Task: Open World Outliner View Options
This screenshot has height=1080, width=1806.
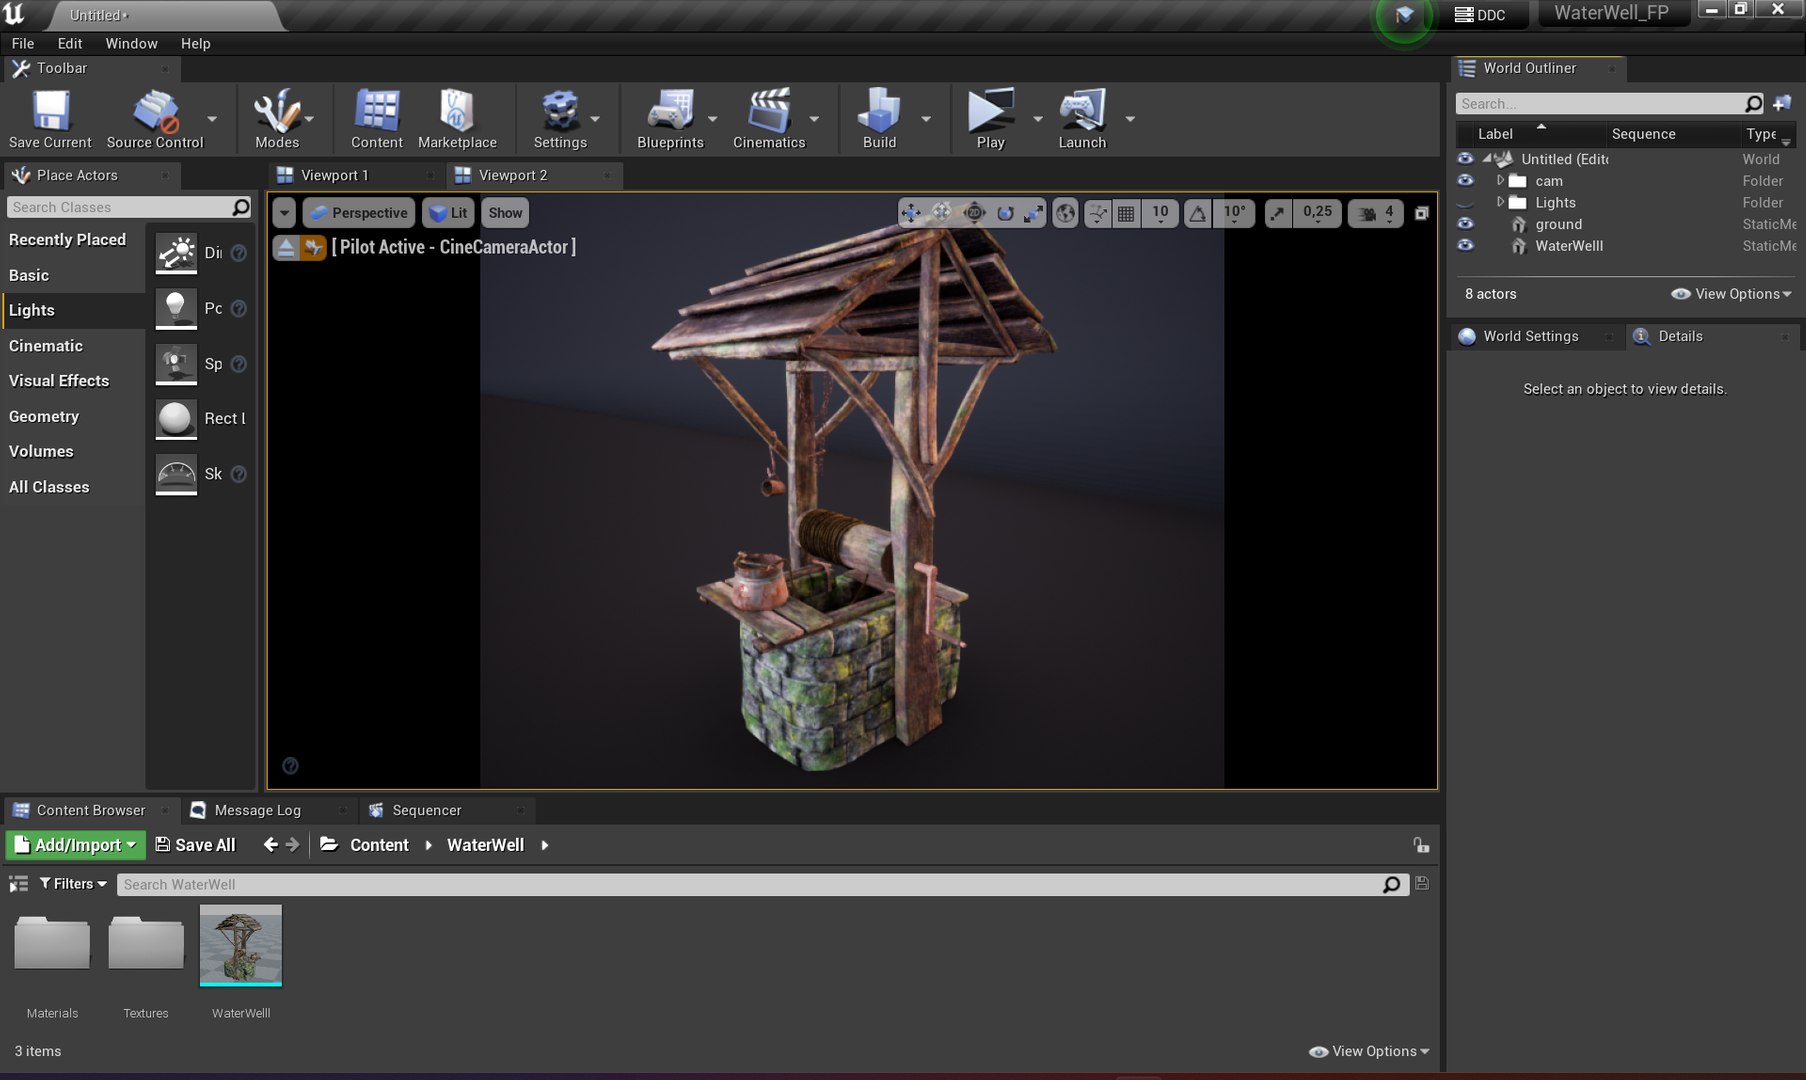Action: pos(1731,294)
